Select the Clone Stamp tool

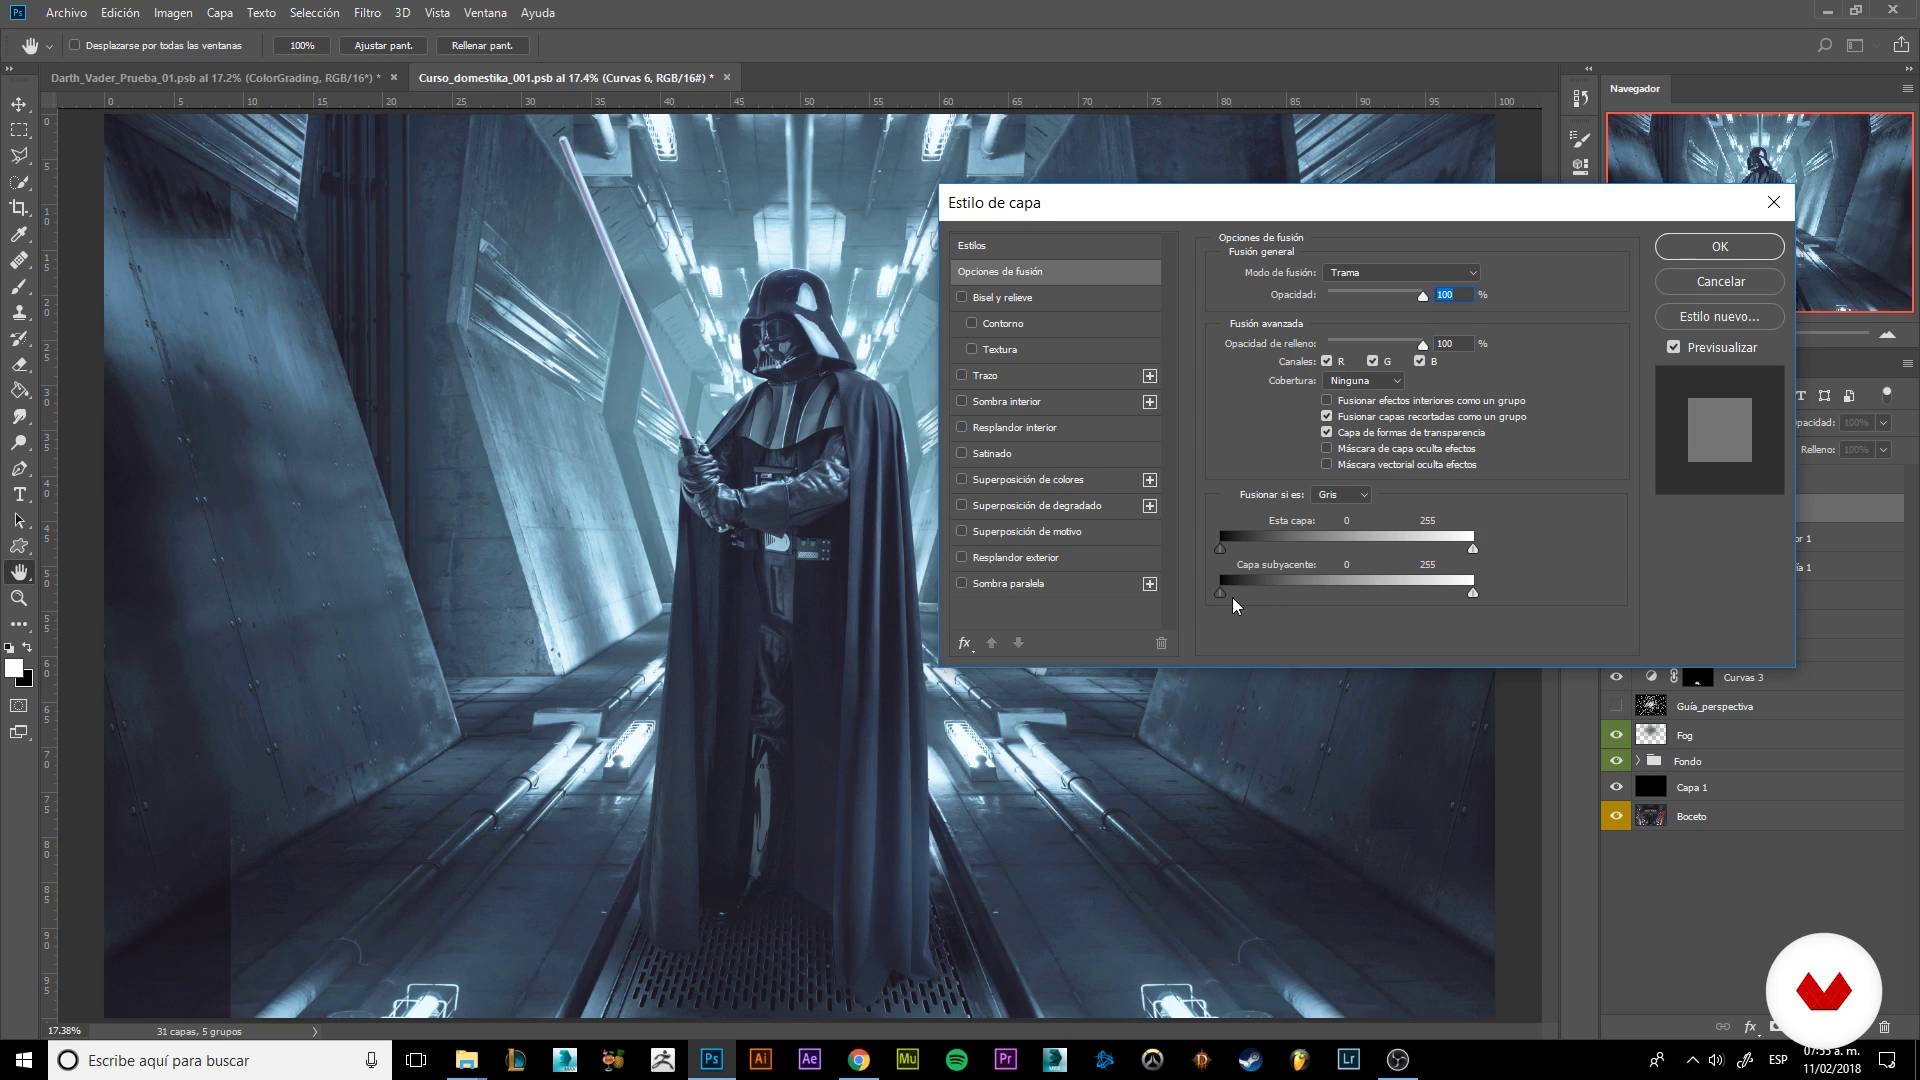click(19, 312)
